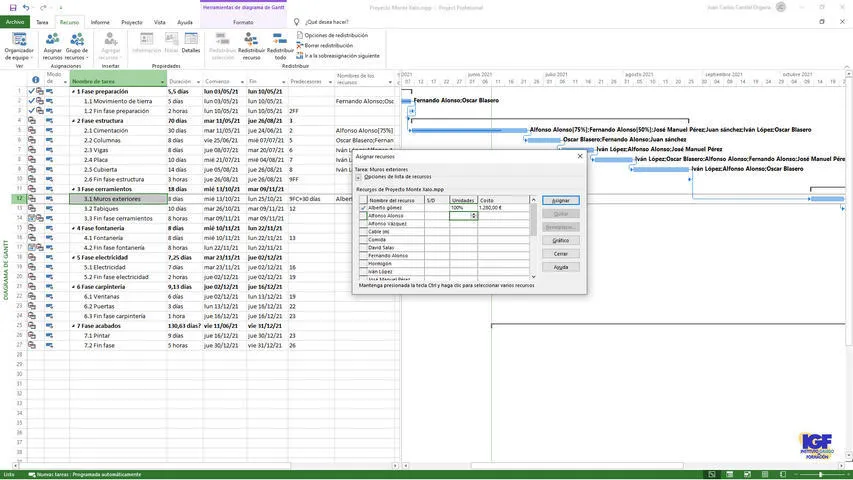
Task: Click the second view shortcut icon in status bar
Action: coord(730,475)
